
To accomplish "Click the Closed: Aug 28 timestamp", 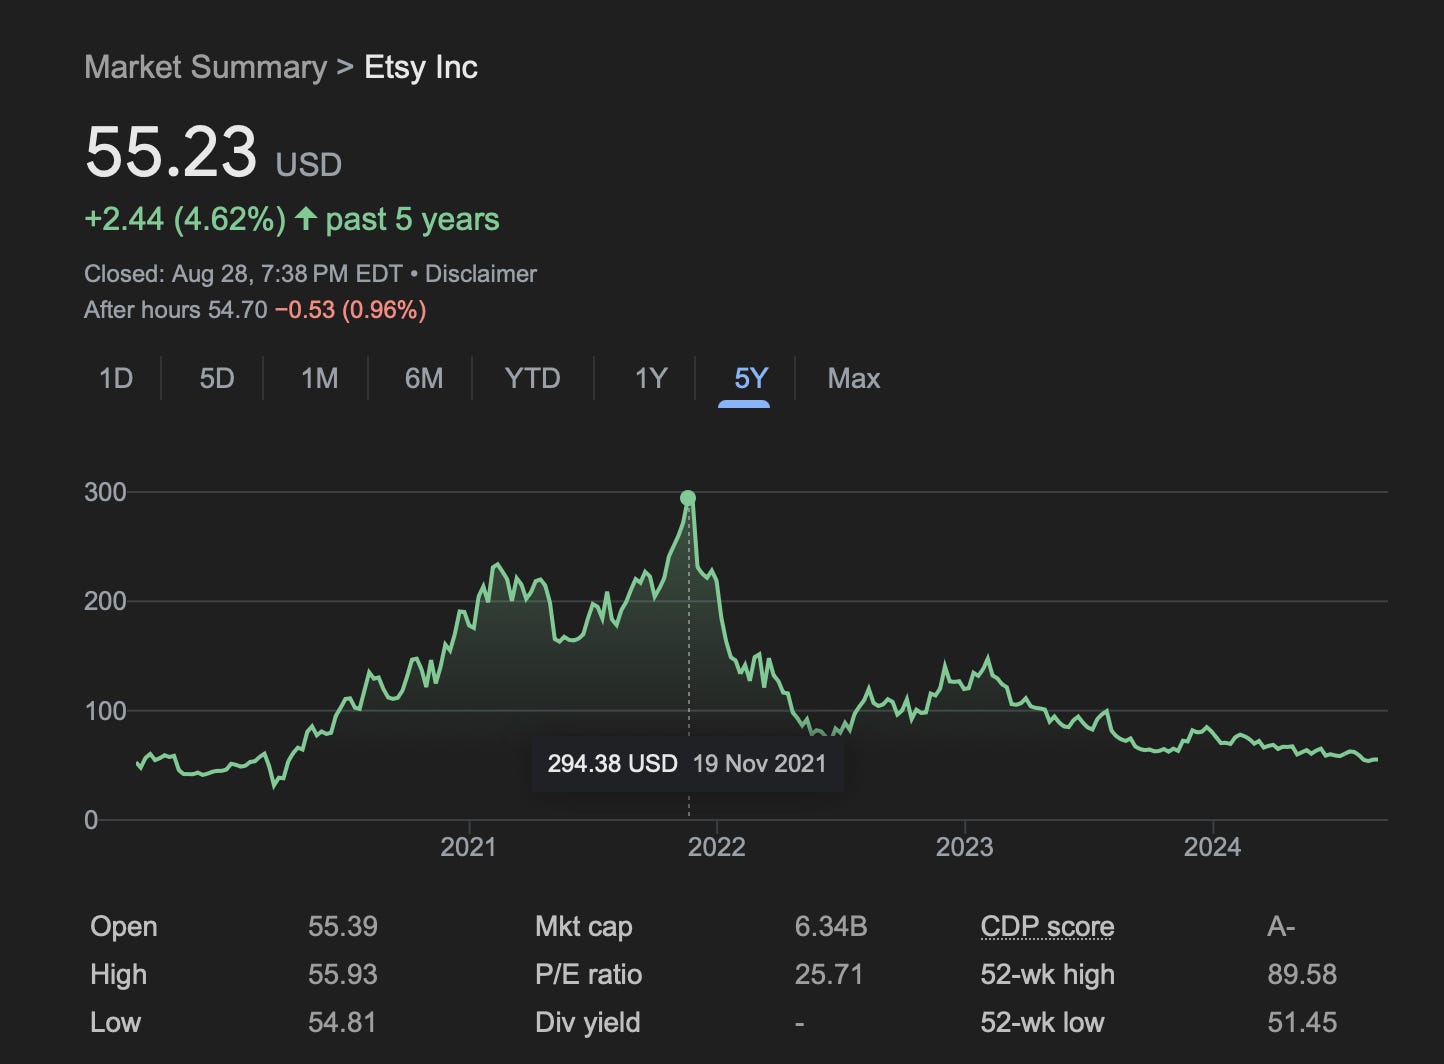I will tap(243, 274).
